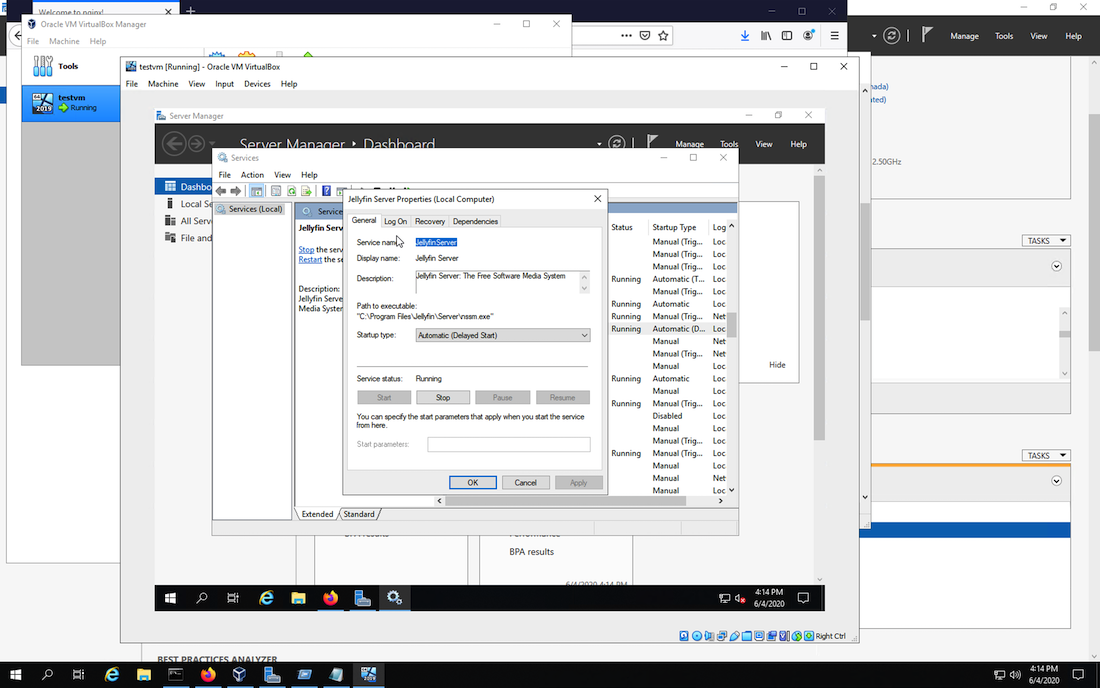Viewport: 1100px width, 688px height.
Task: Click the hard disk status icon in VirtualBox
Action: click(684, 634)
